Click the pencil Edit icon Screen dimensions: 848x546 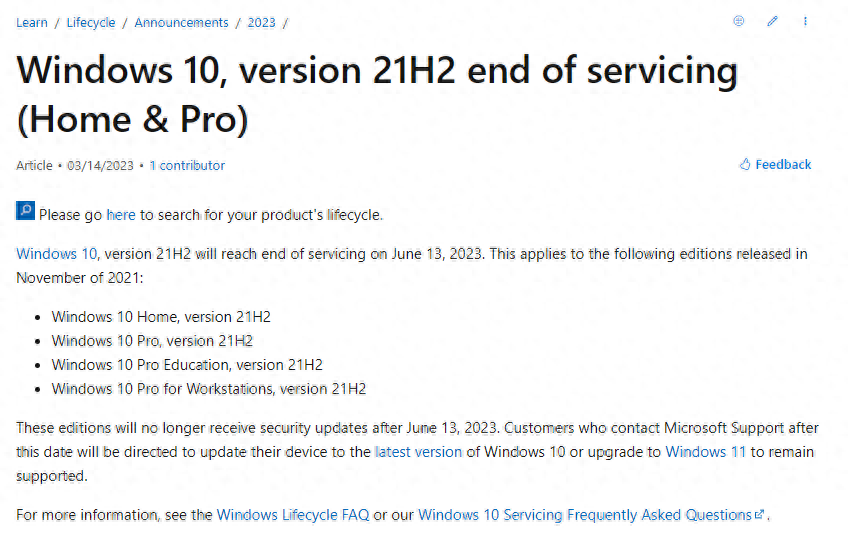click(772, 21)
